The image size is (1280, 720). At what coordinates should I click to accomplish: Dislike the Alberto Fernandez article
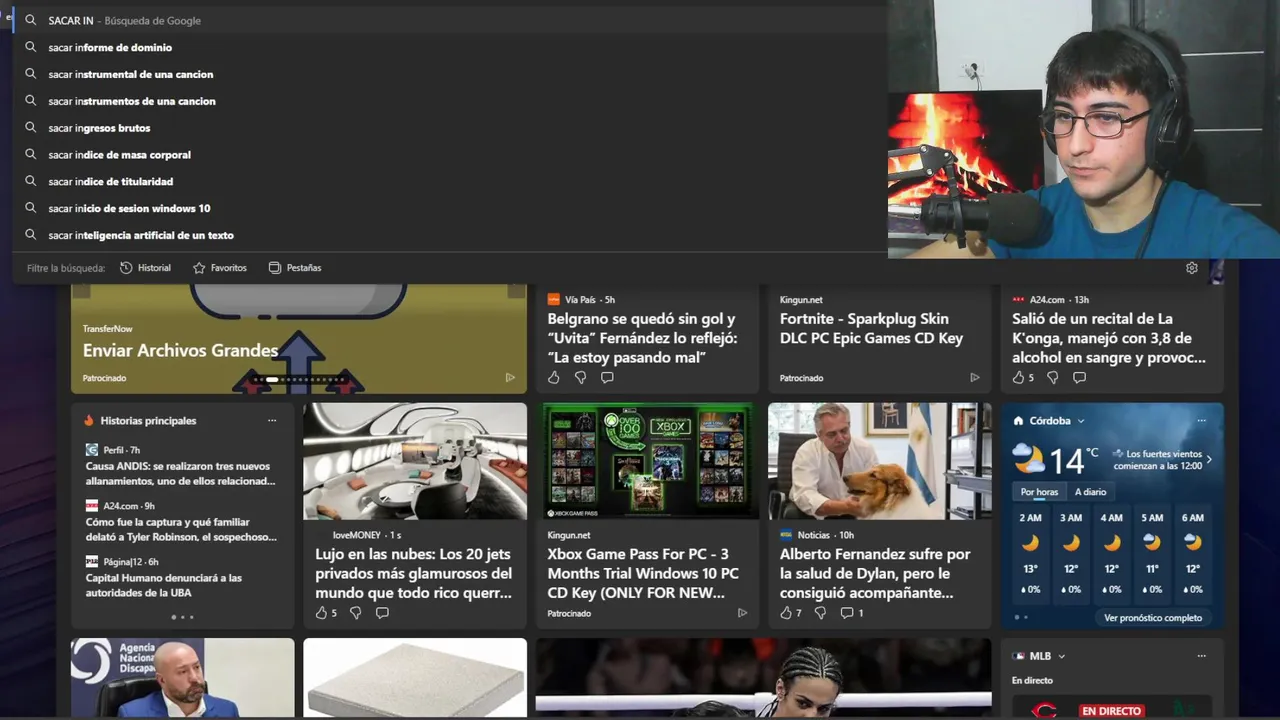tap(820, 613)
